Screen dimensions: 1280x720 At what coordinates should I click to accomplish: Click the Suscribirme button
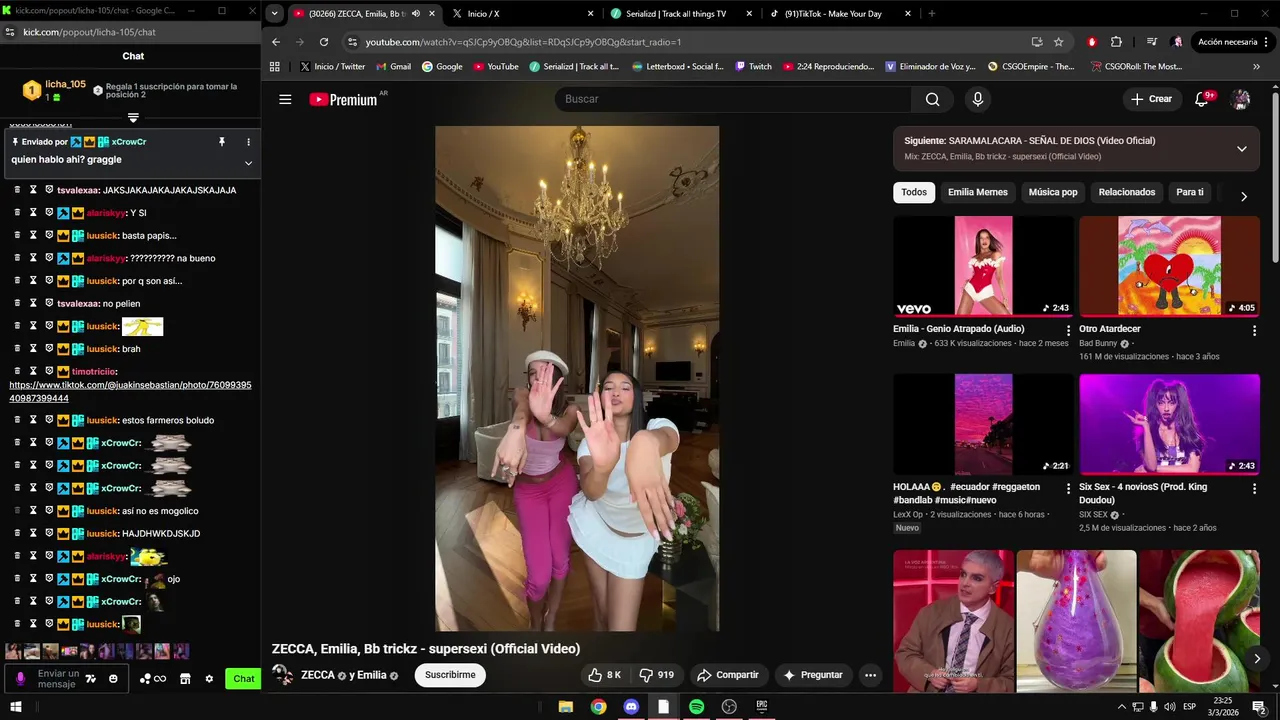click(x=450, y=675)
